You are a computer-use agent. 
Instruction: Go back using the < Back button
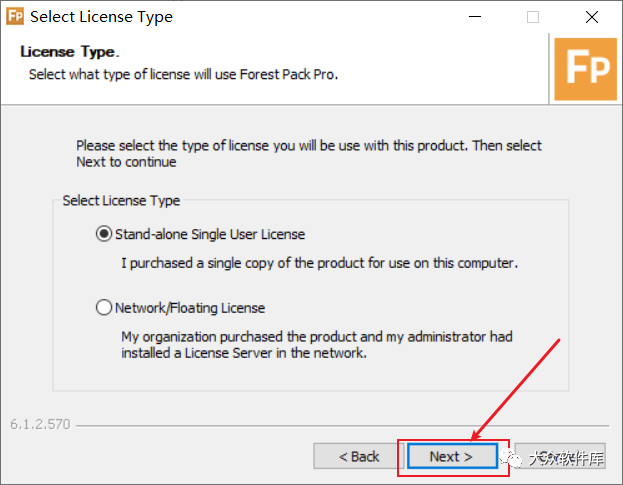tap(358, 456)
